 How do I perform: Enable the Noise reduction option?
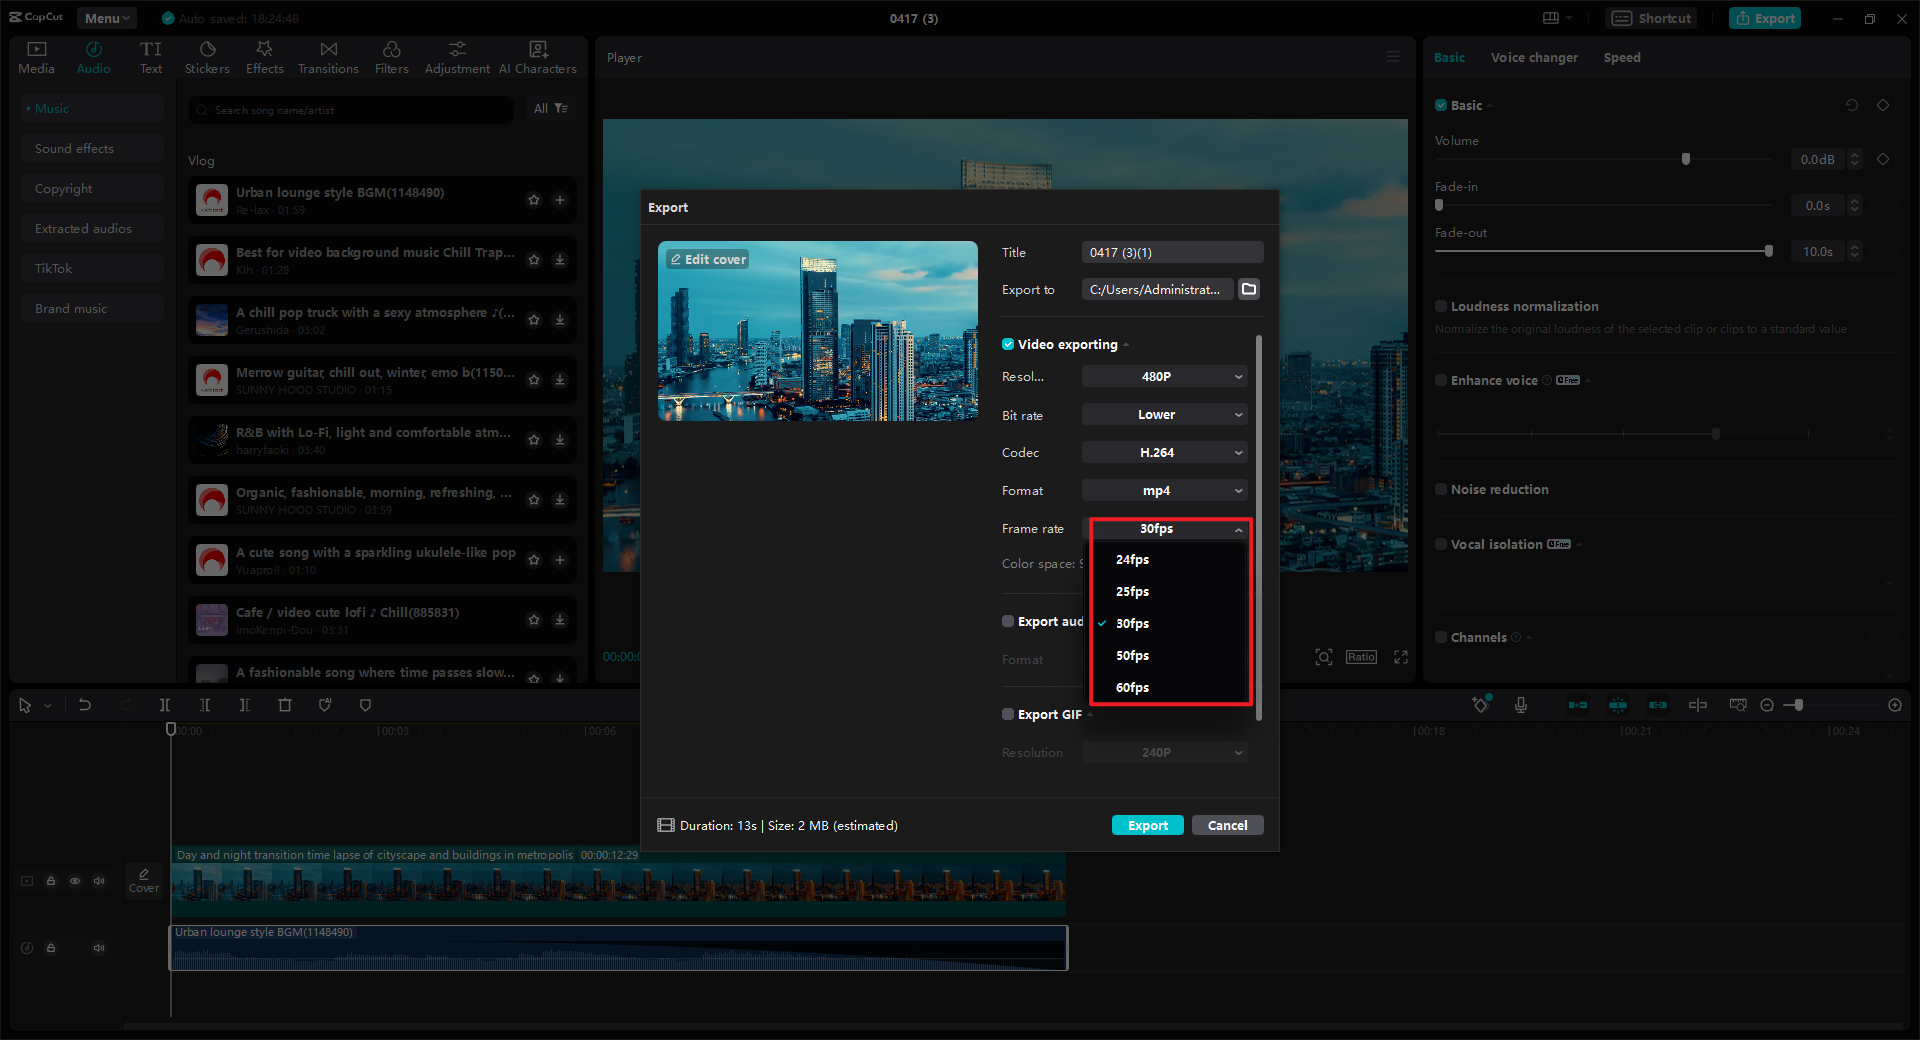1440,489
